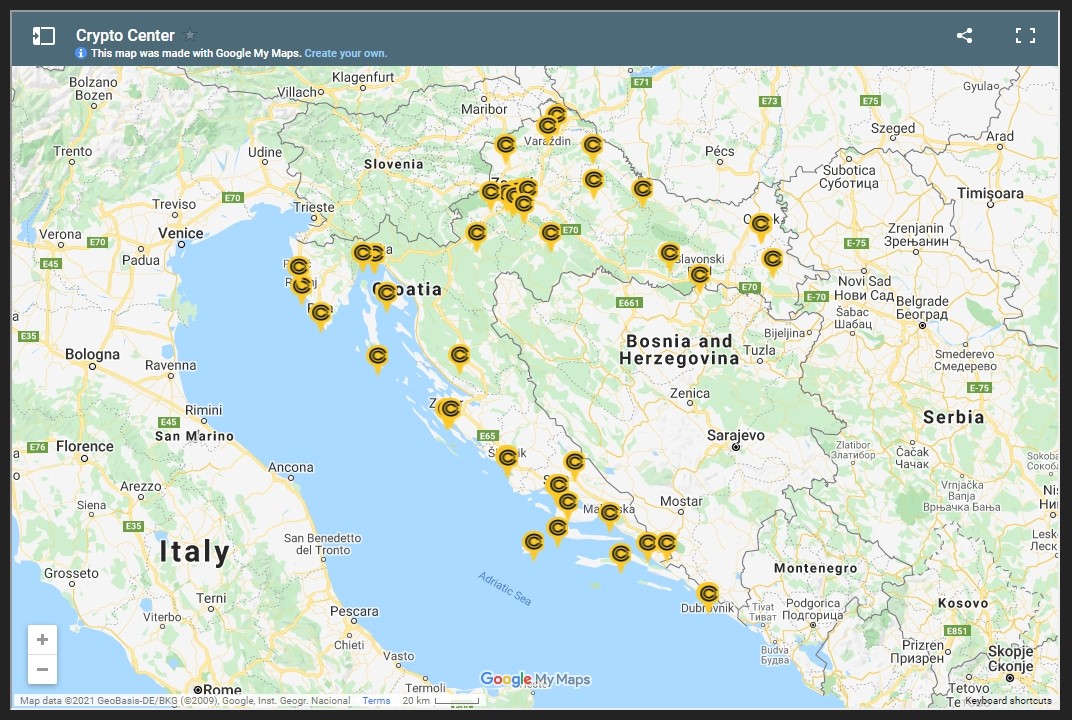Click the Google My Maps logo
1072x720 pixels.
point(535,680)
